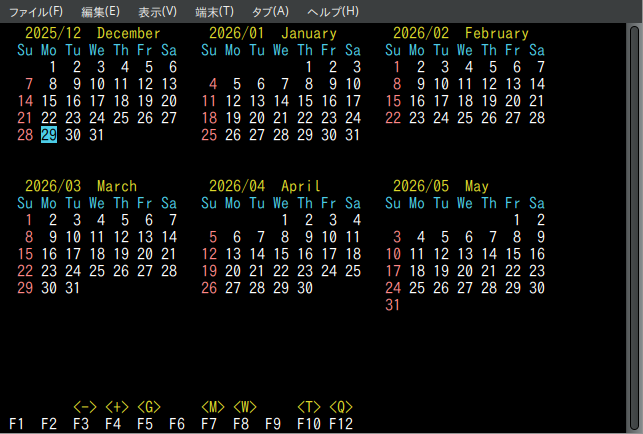Open the 編集(E) menu

click(100, 11)
